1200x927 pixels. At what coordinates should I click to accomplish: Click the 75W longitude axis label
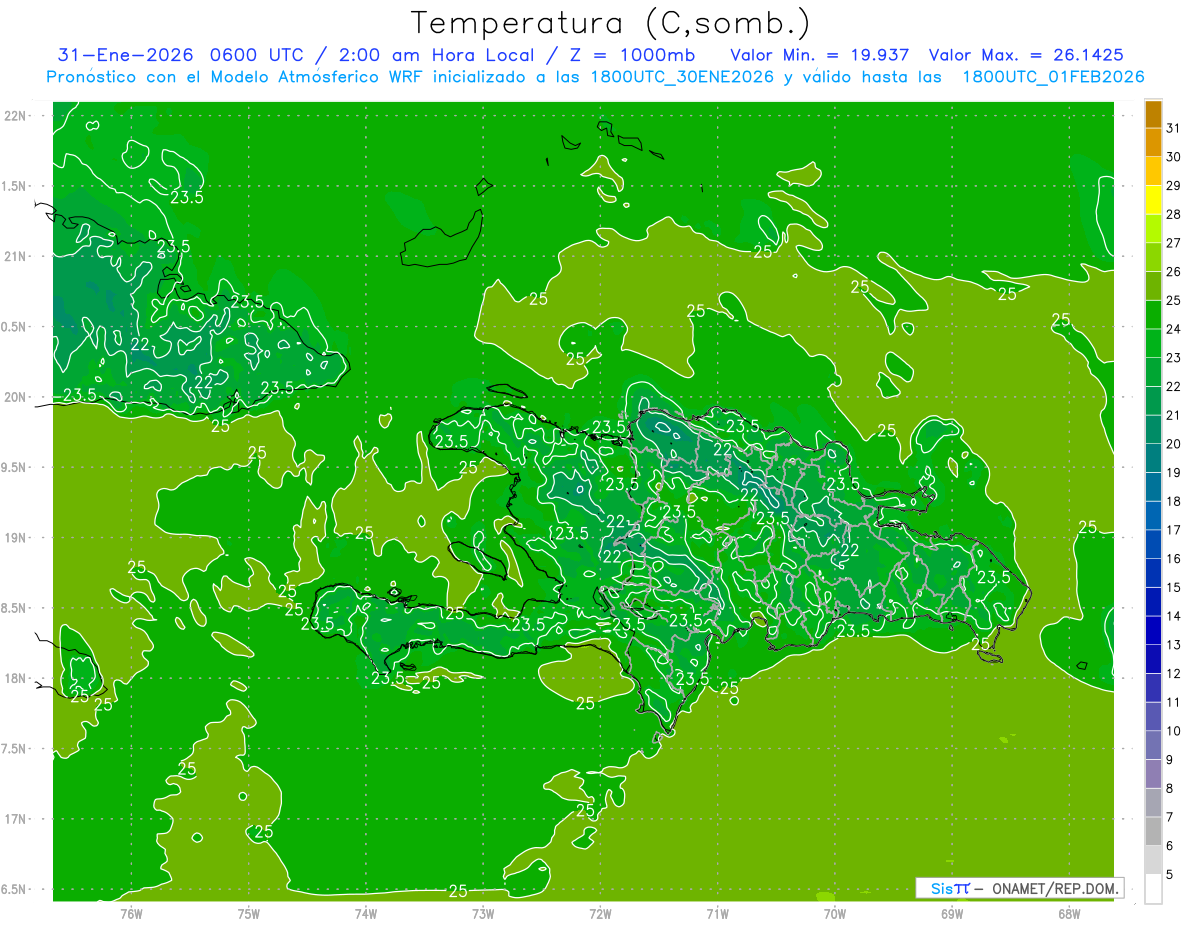pos(249,913)
